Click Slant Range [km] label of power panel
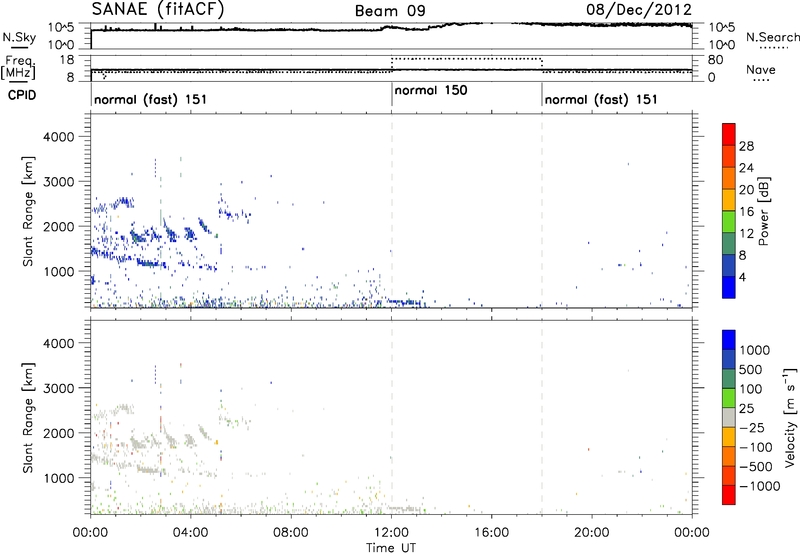800x554 pixels. coord(28,211)
